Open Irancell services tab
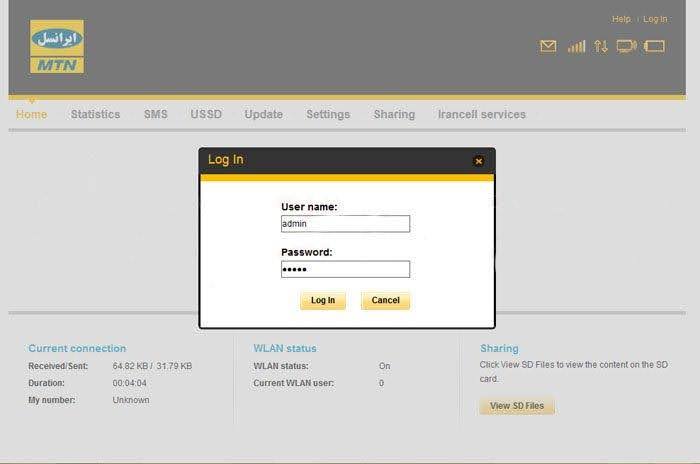Screen dimensions: 700x464 click(482, 114)
